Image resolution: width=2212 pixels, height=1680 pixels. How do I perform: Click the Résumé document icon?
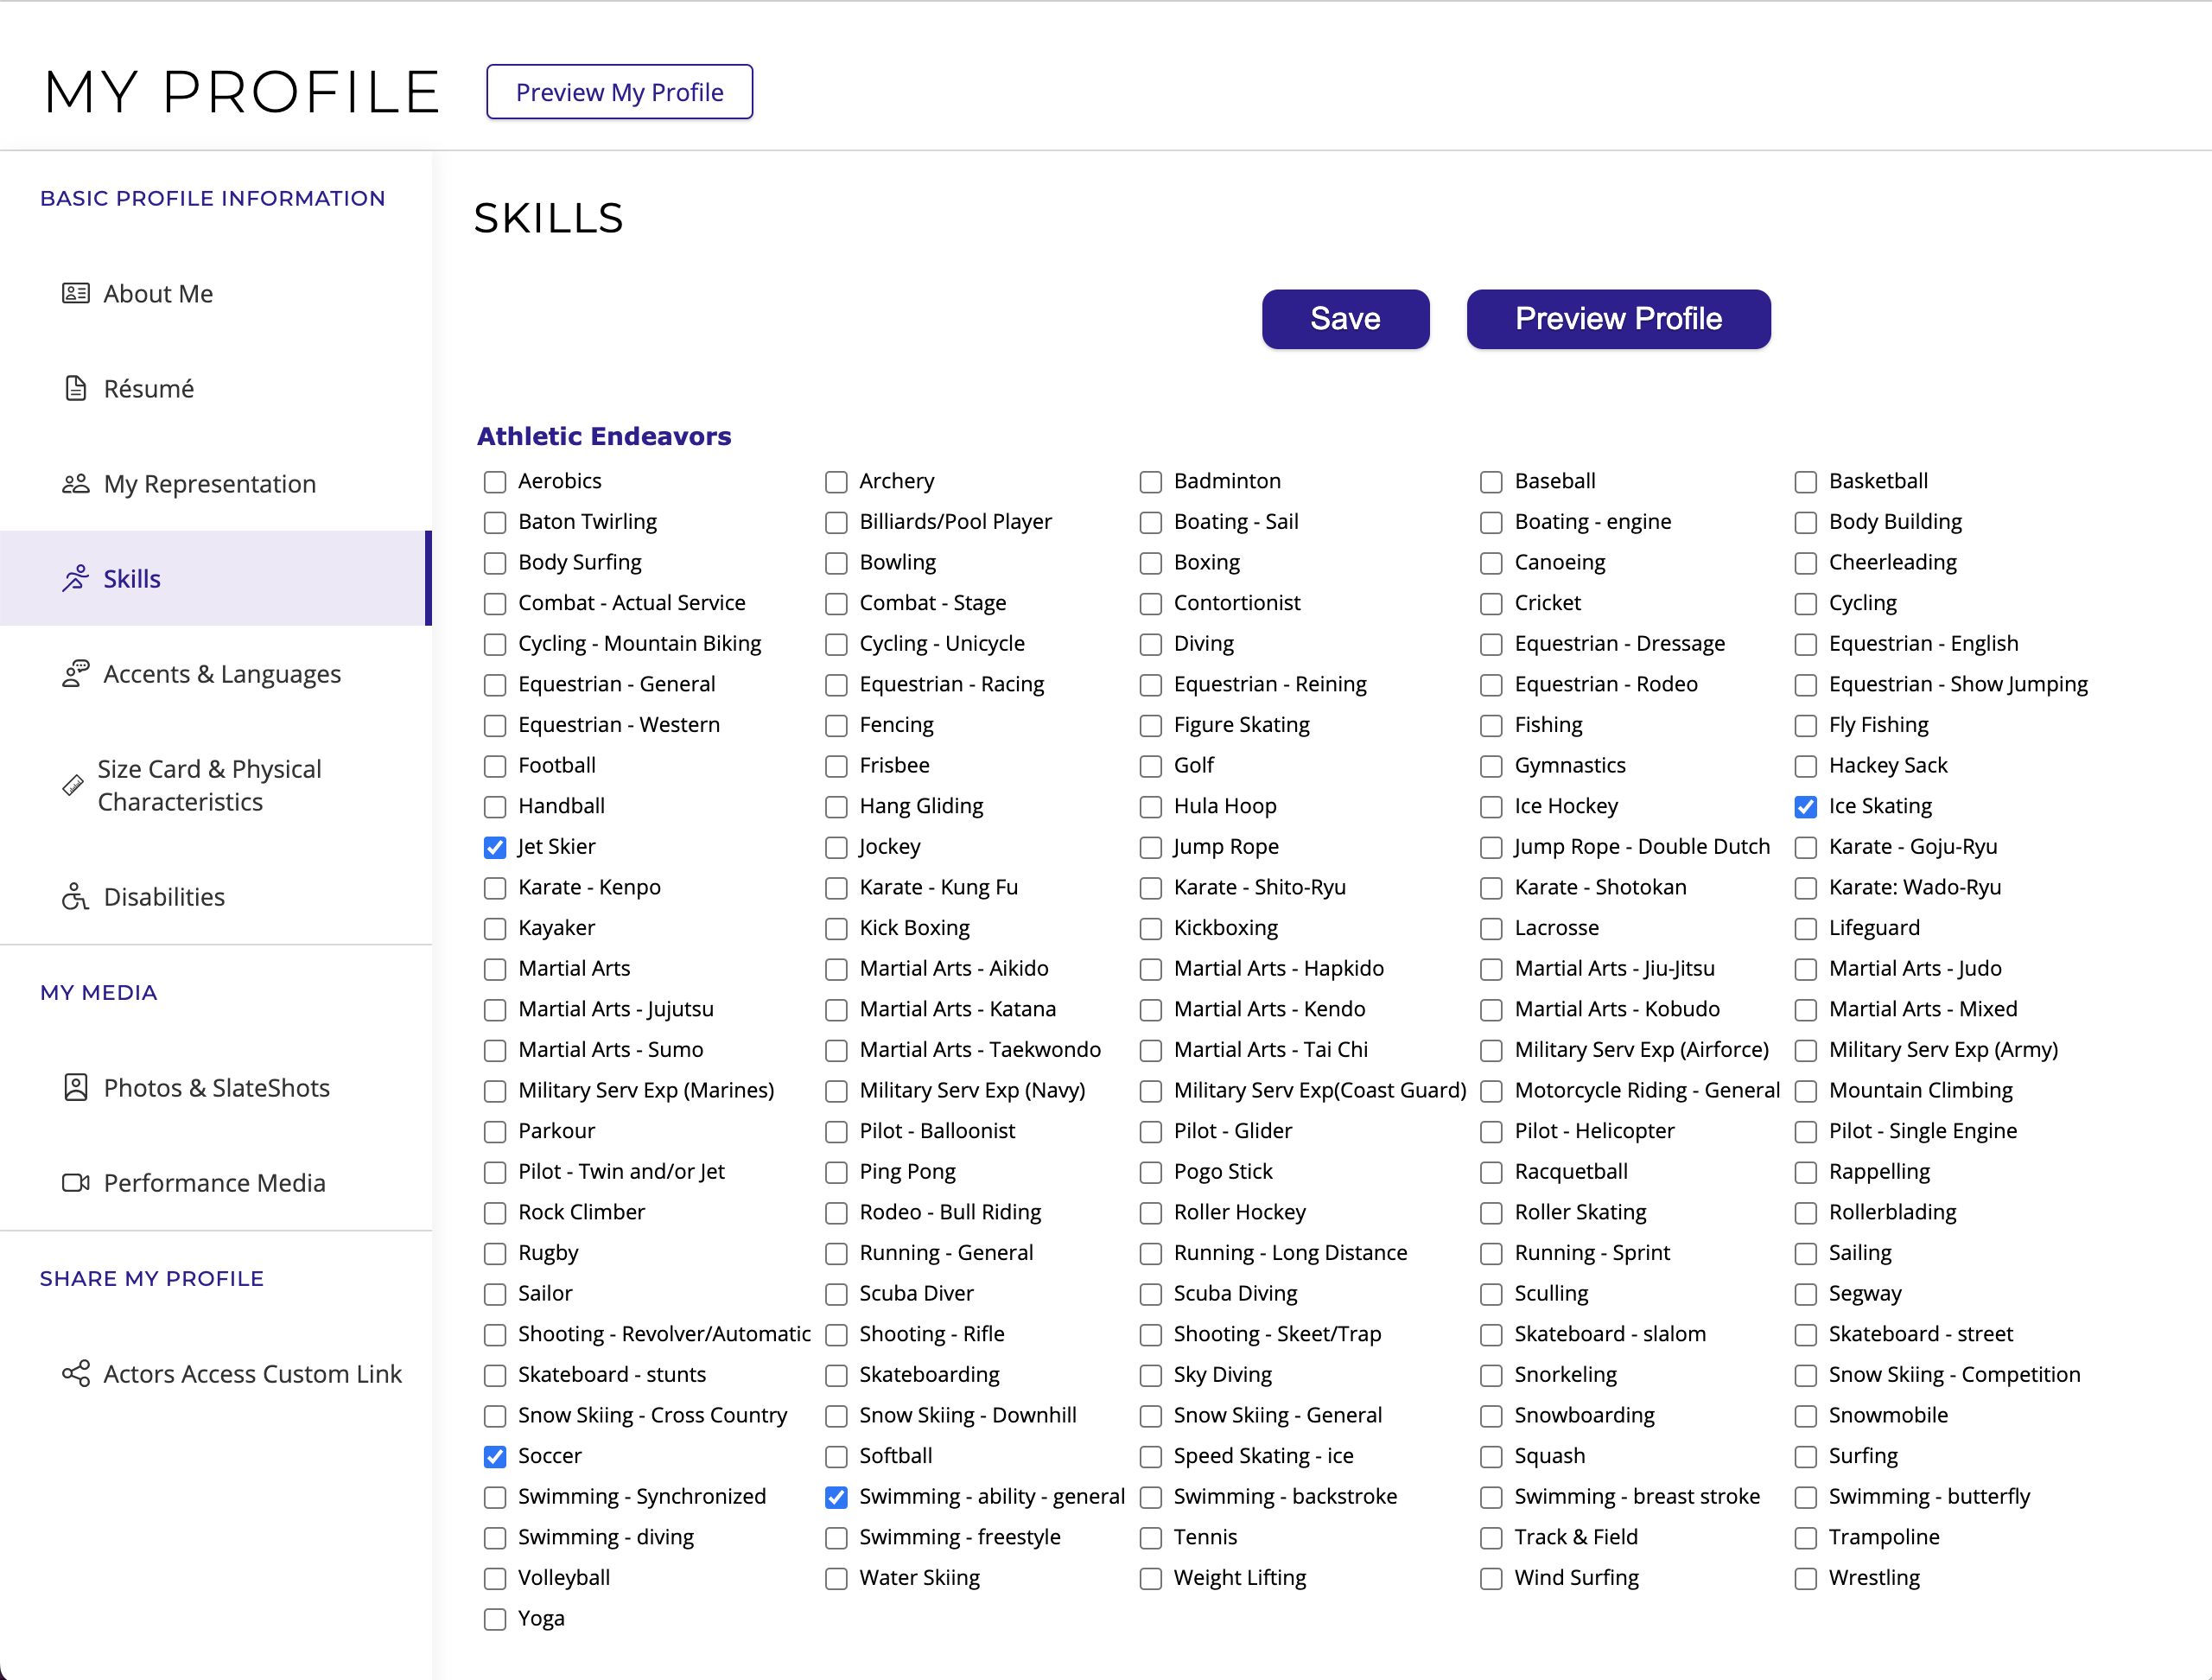(75, 388)
